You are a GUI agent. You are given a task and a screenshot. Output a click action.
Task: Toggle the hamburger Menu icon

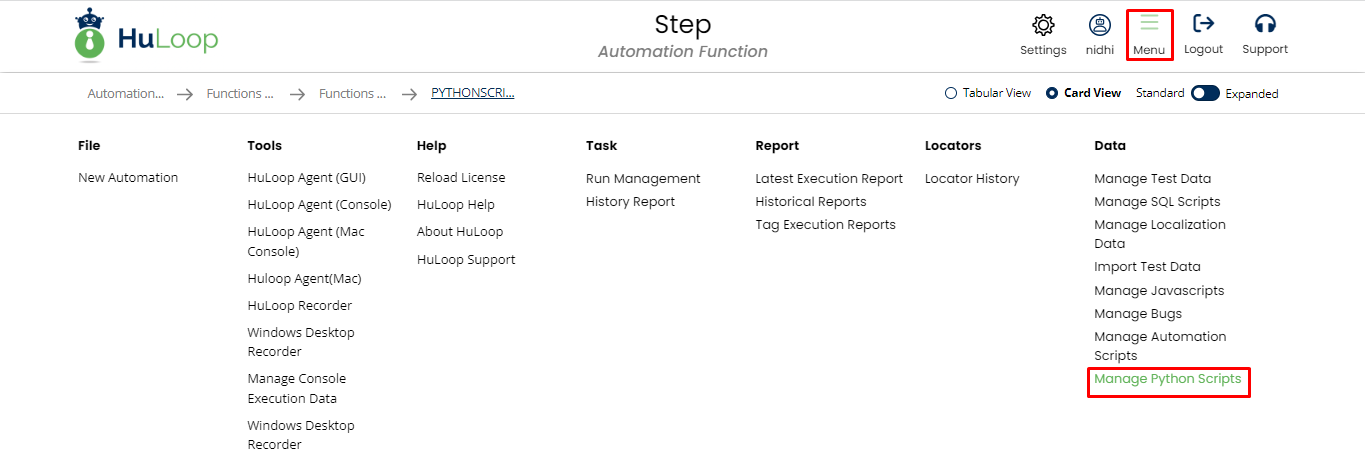coord(1149,24)
